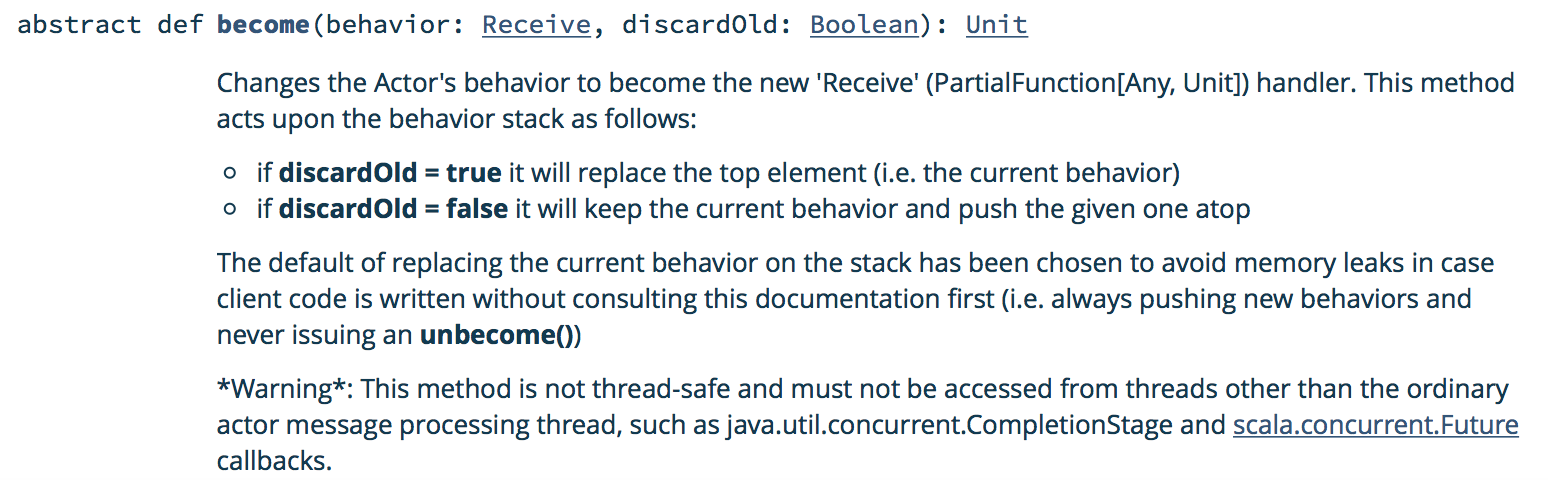Follow the Boolean type link
Screen dimensions: 1548x480
(863, 25)
